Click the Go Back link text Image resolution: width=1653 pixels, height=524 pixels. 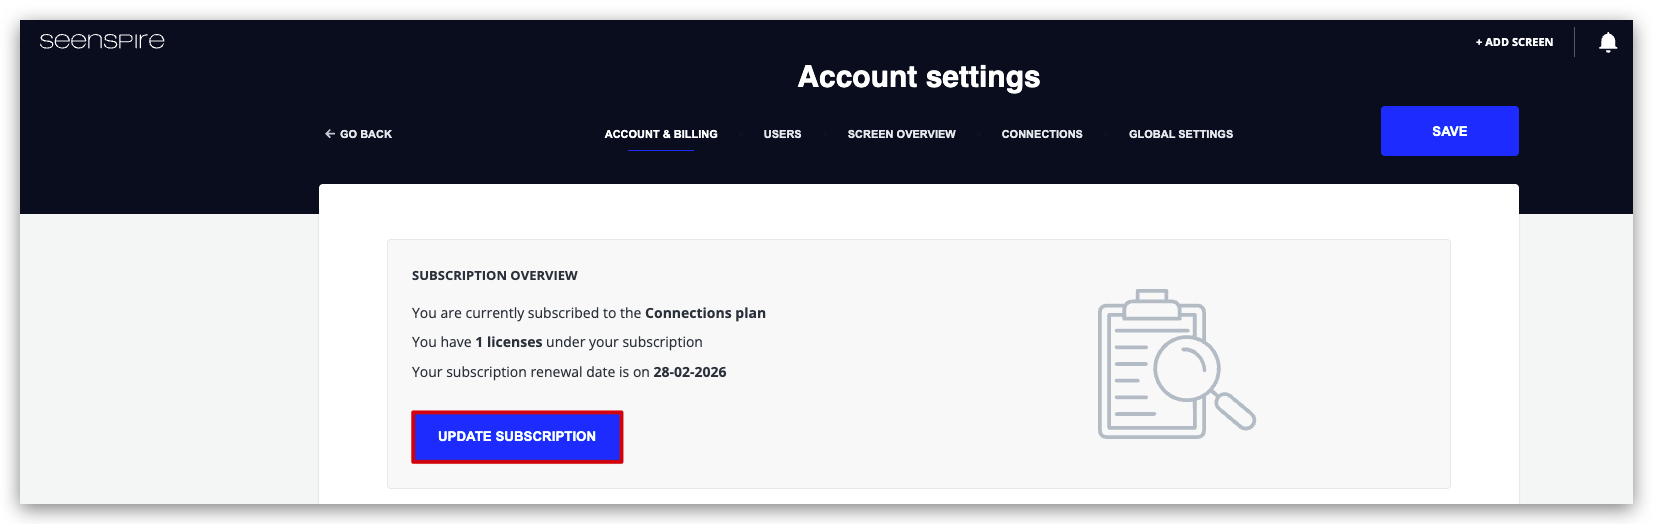pyautogui.click(x=366, y=134)
